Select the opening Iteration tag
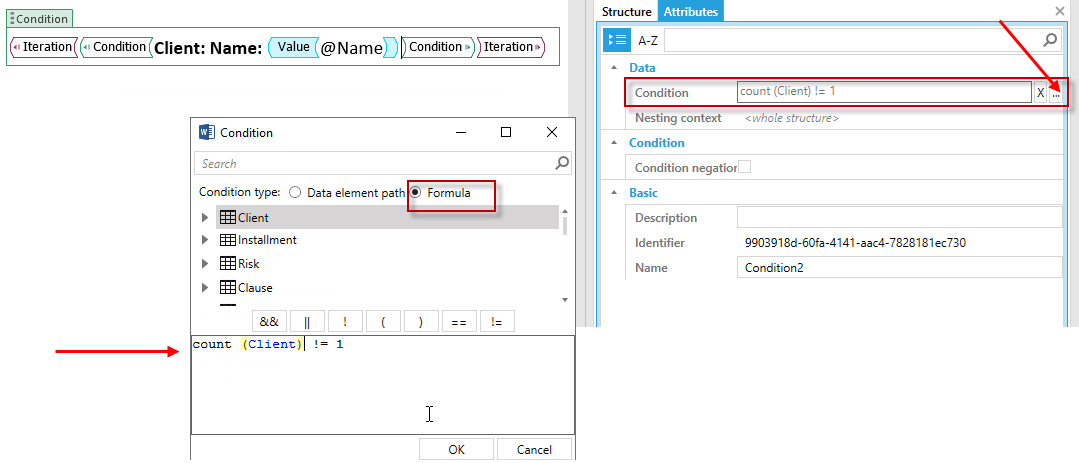1079x463 pixels. point(43,47)
